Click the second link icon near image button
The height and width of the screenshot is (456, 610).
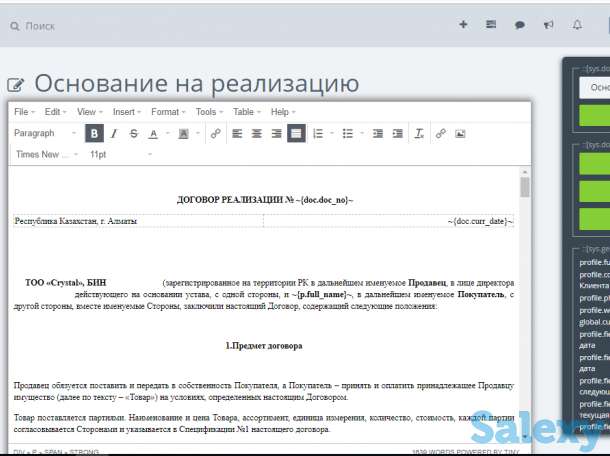pyautogui.click(x=440, y=133)
